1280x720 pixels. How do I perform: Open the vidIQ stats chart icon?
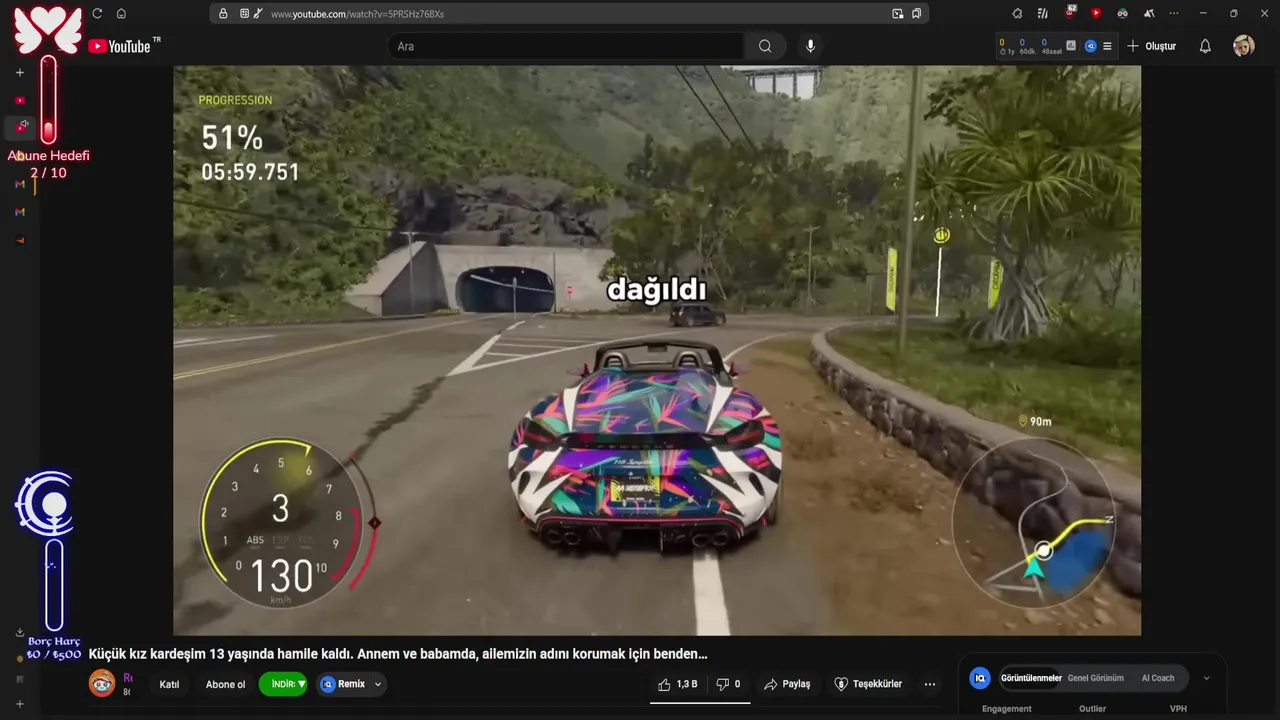tap(1071, 45)
